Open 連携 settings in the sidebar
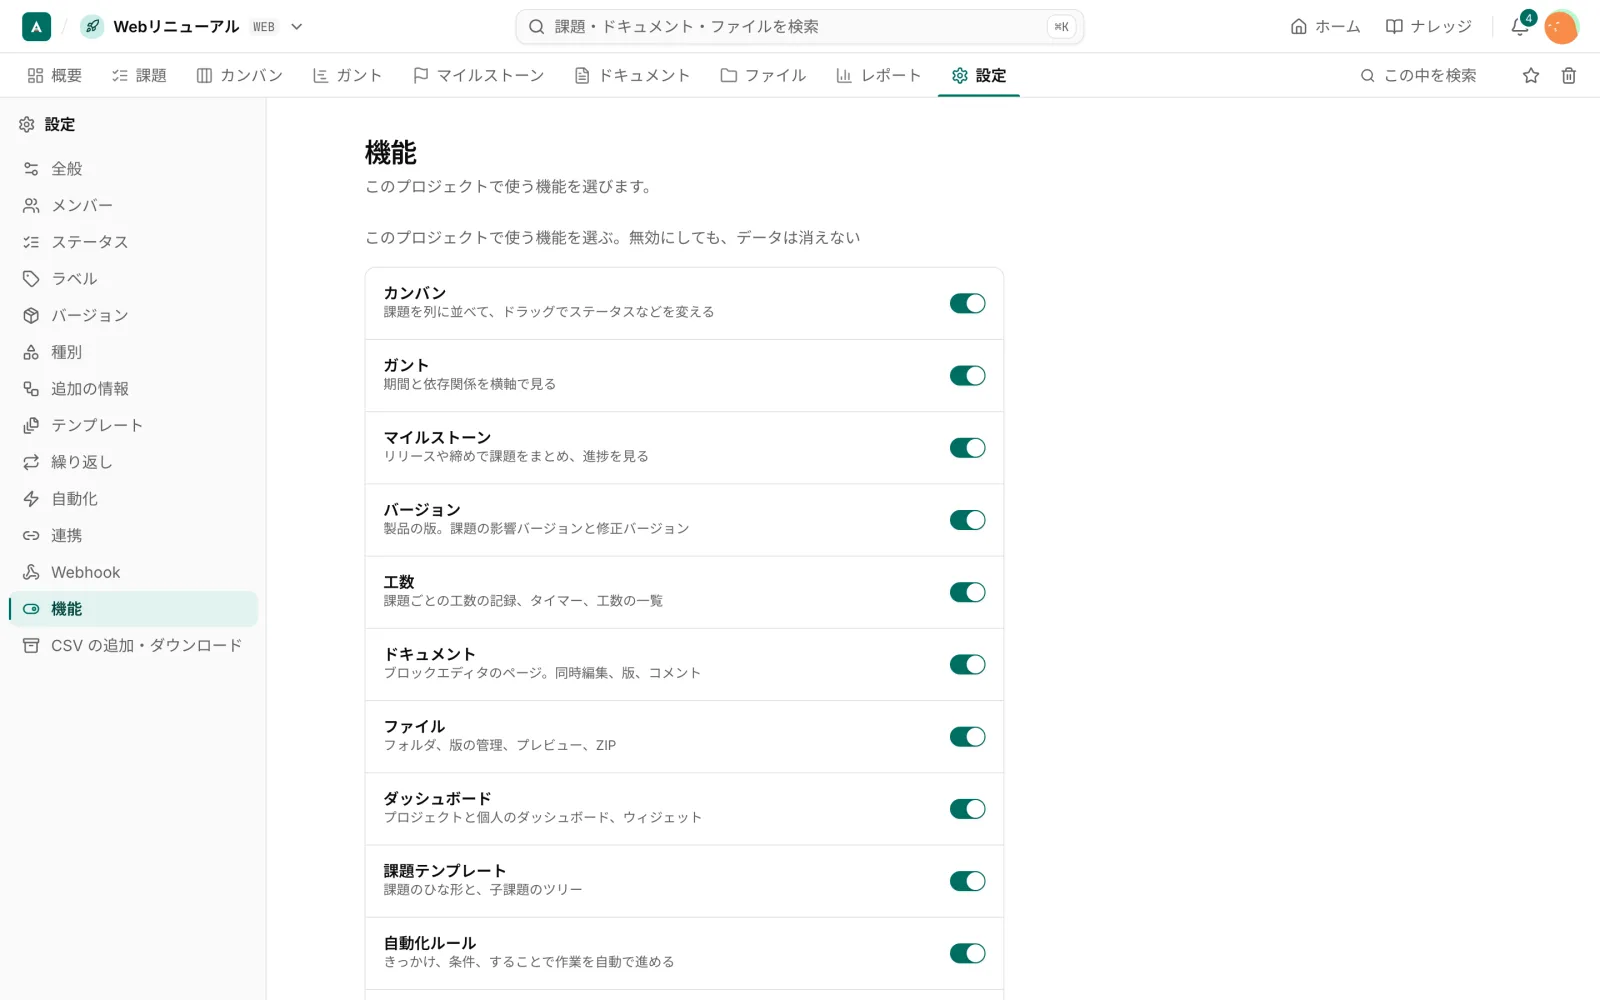The height and width of the screenshot is (1000, 1600). (x=133, y=535)
